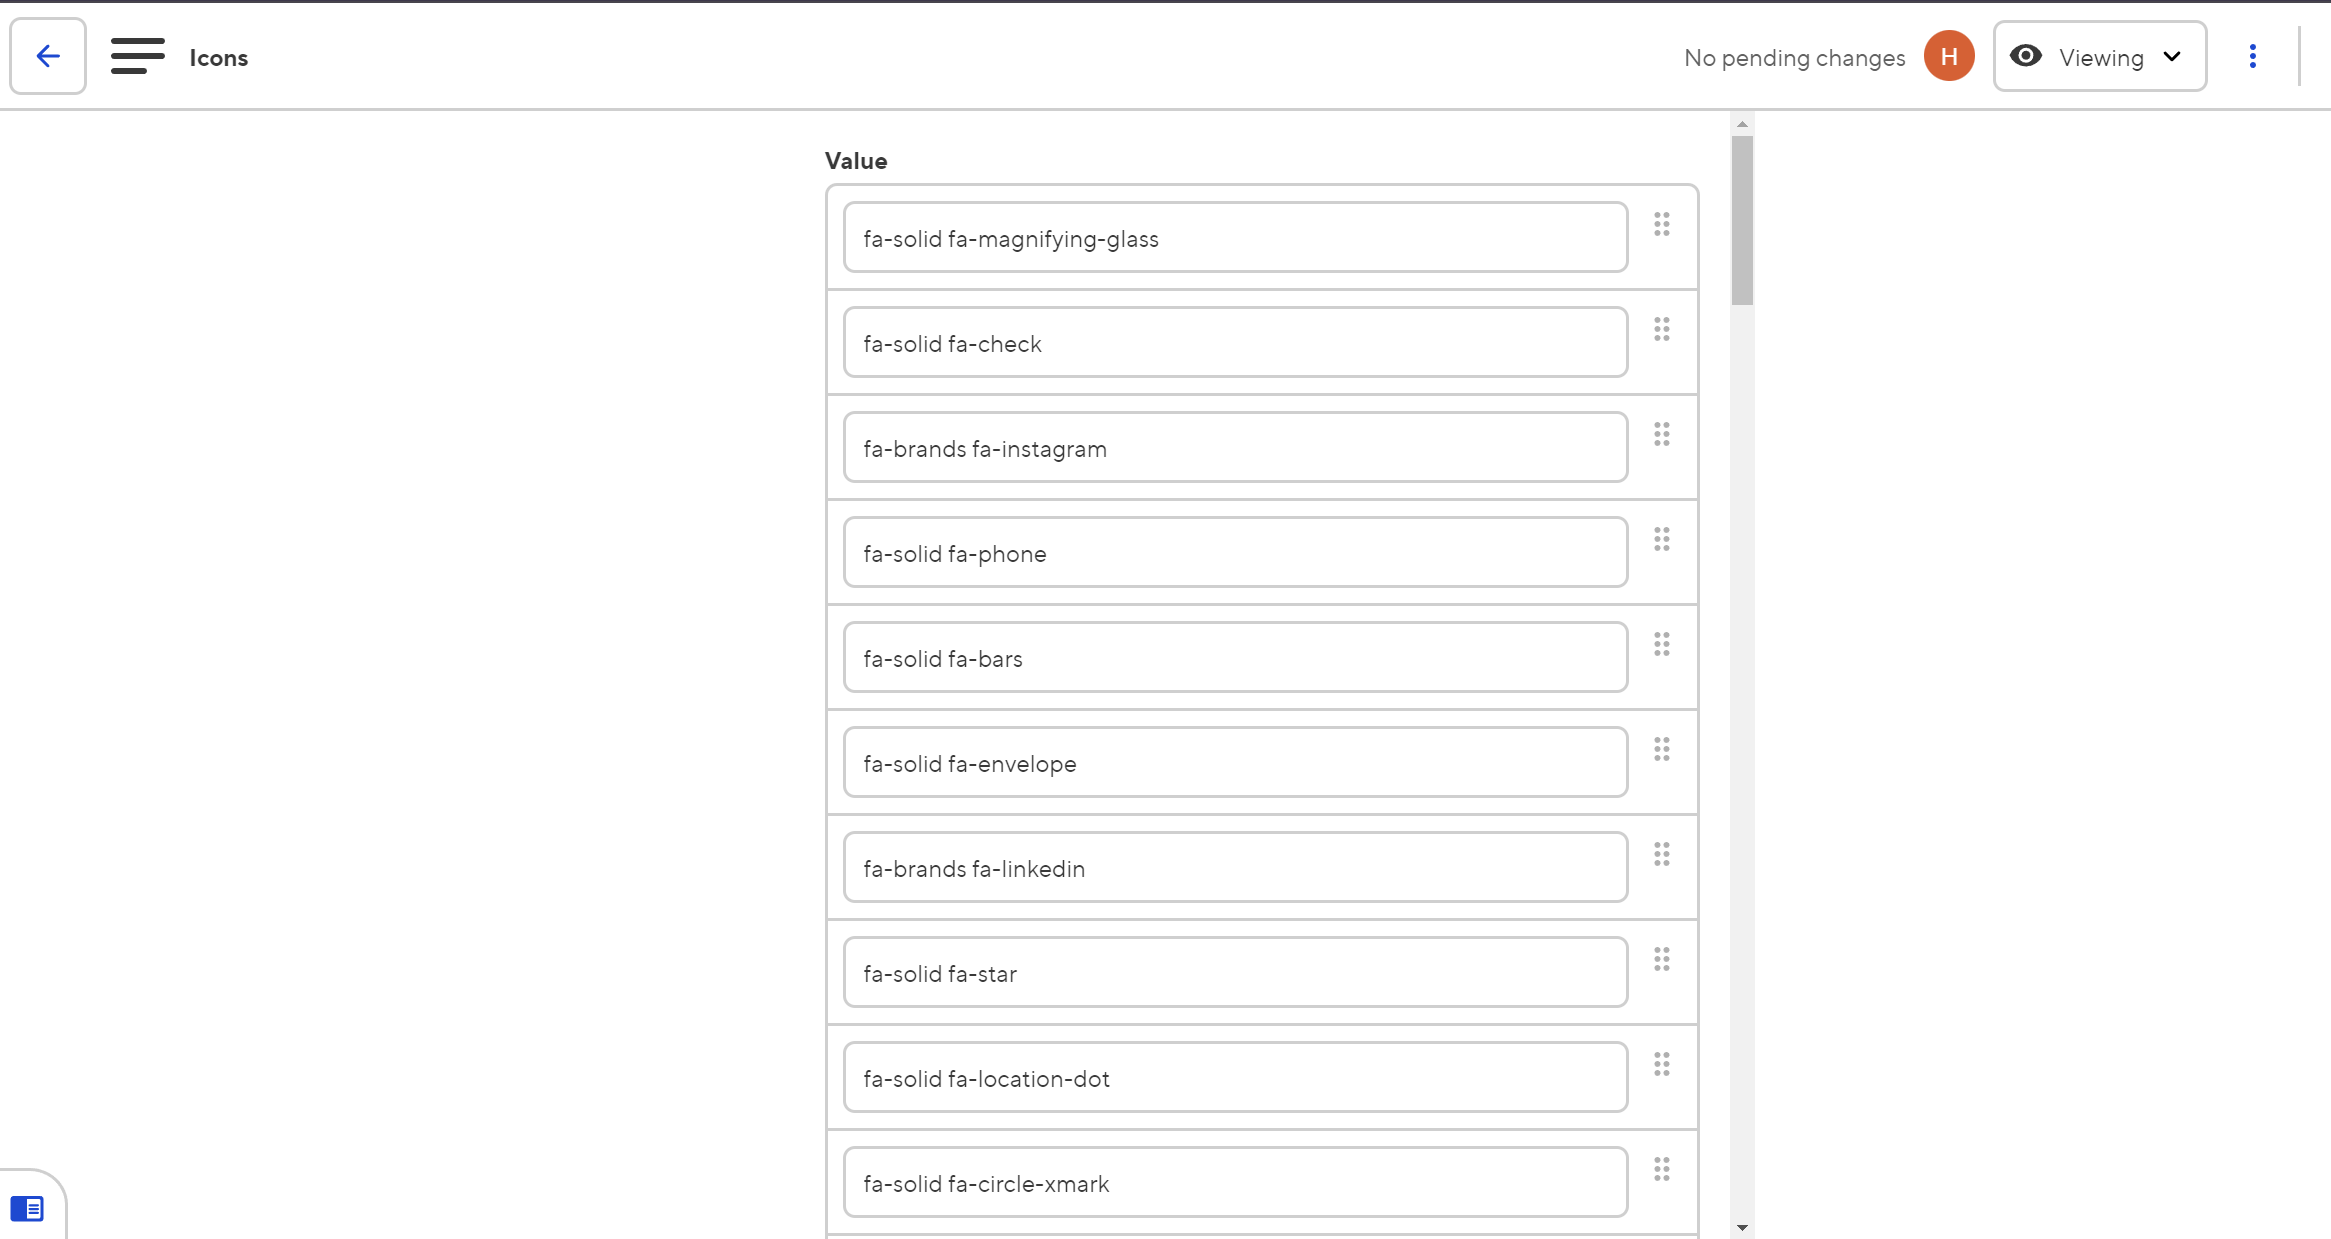Toggle the Viewing mode dropdown
Screen dimensions: 2331x1239
point(2098,57)
